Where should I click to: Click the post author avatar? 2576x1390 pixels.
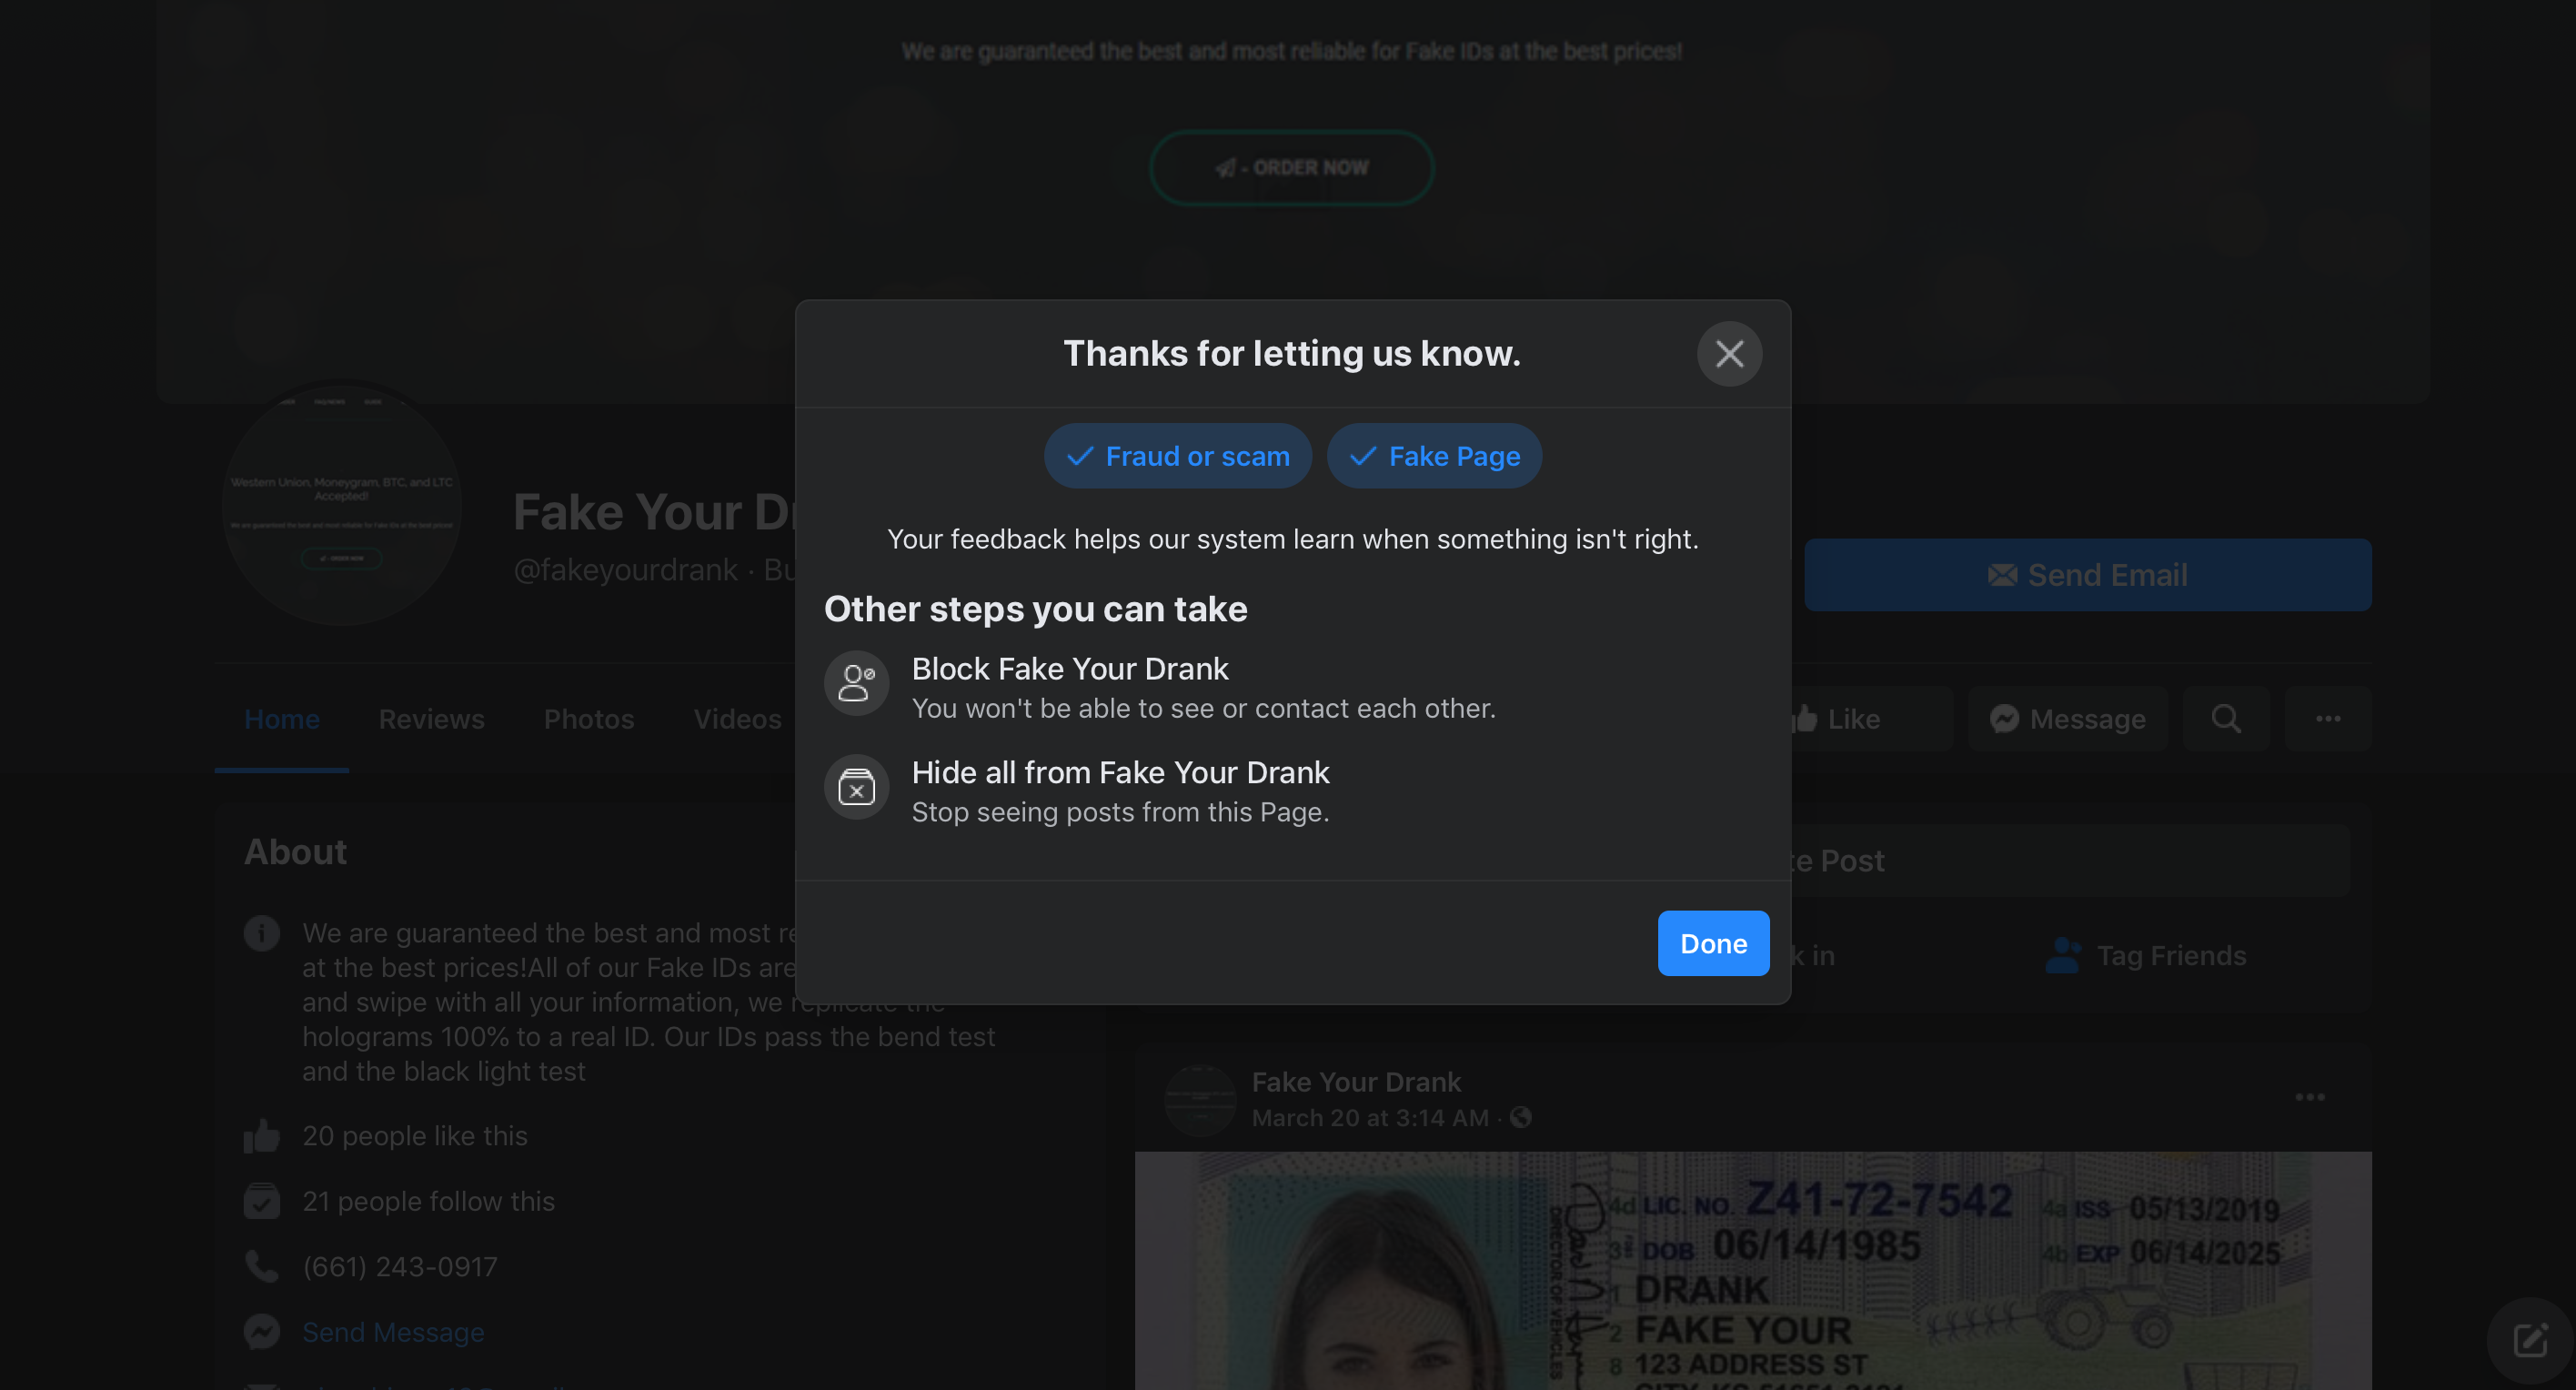click(1200, 1100)
